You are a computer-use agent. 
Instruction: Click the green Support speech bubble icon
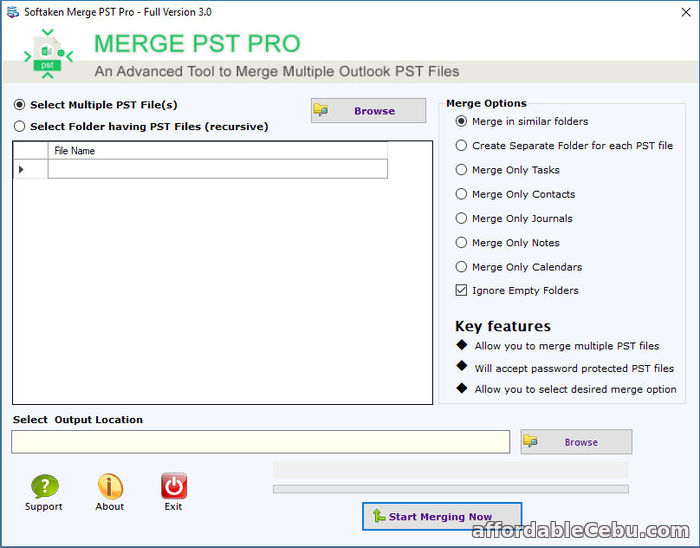(x=44, y=487)
